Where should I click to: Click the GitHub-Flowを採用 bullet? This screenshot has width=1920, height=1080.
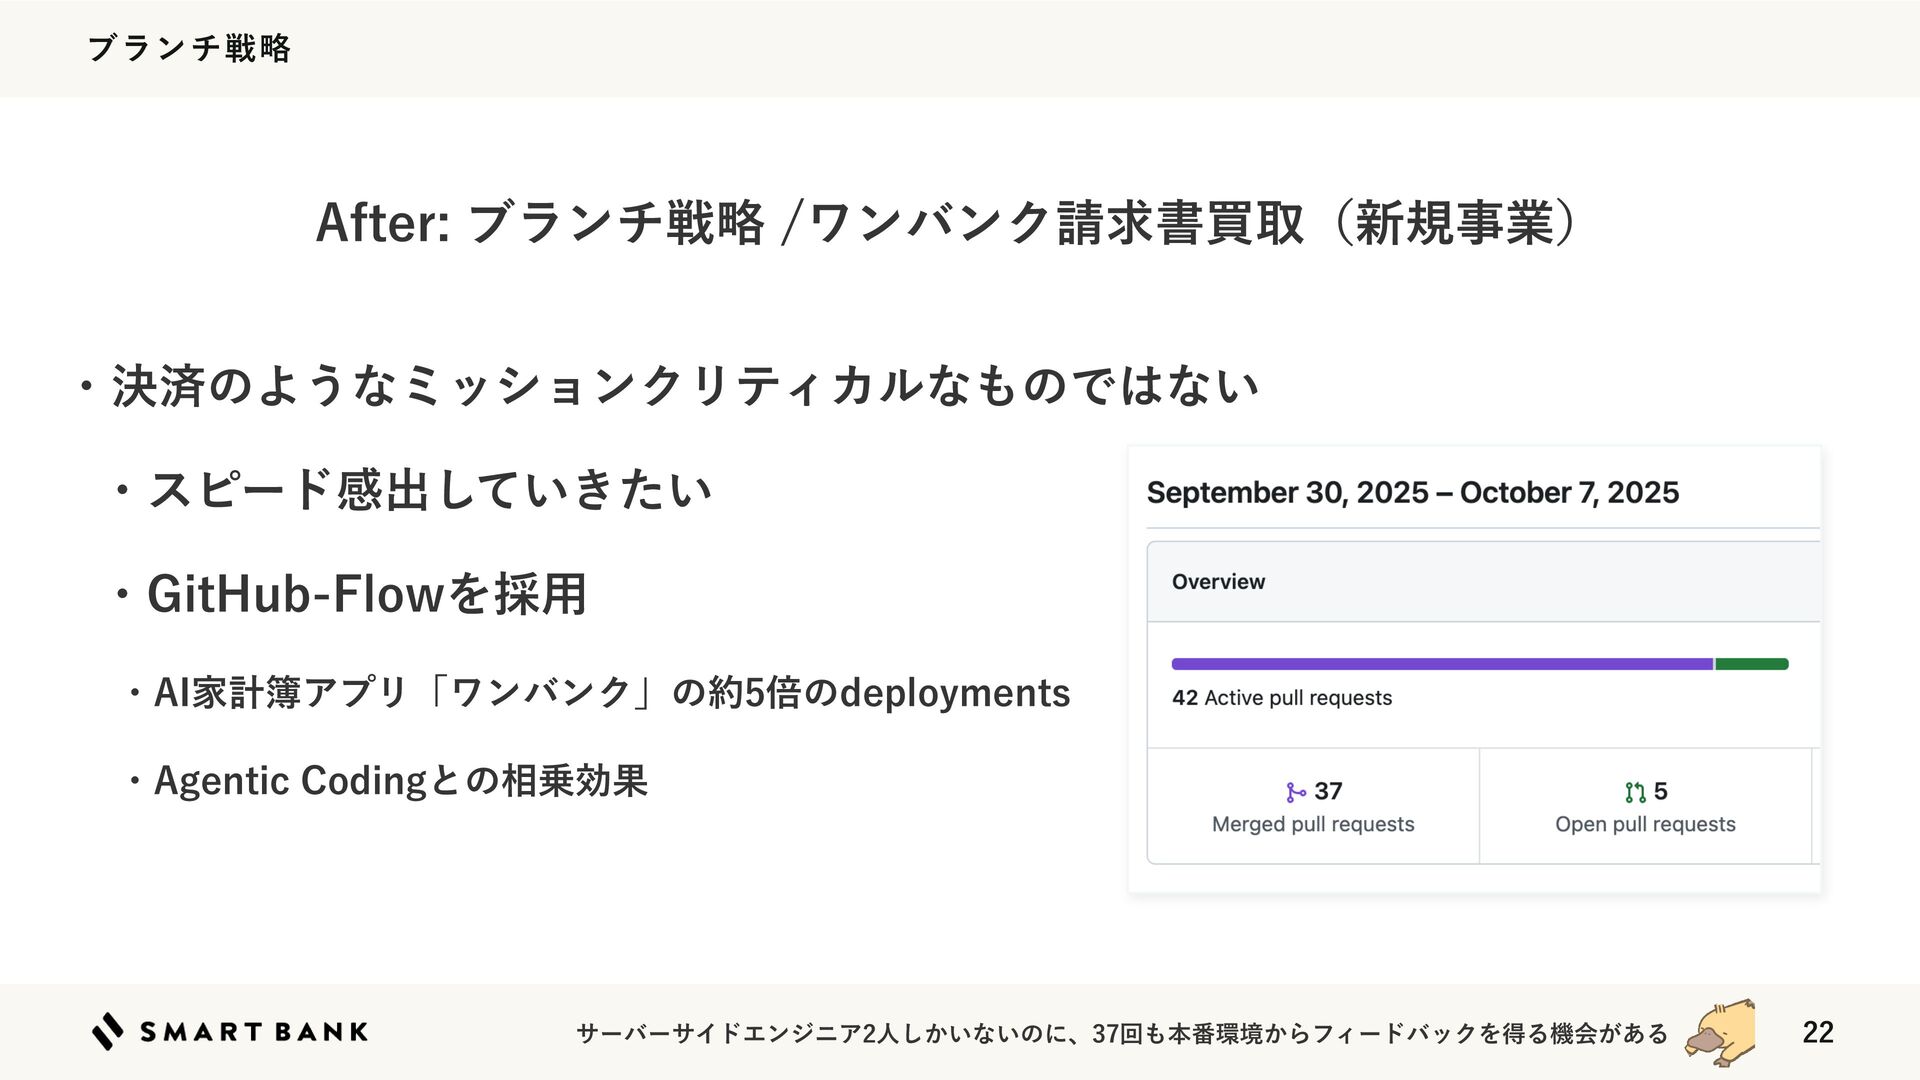tap(366, 594)
